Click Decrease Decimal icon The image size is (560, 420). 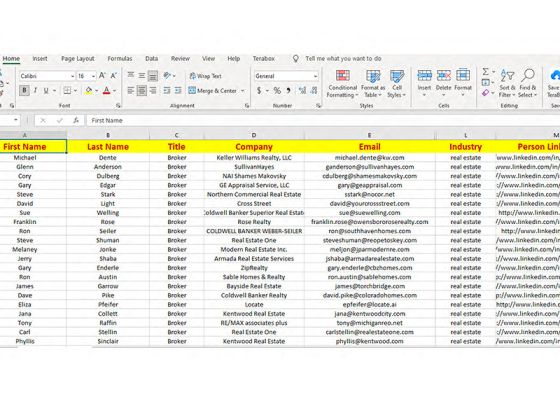click(314, 91)
